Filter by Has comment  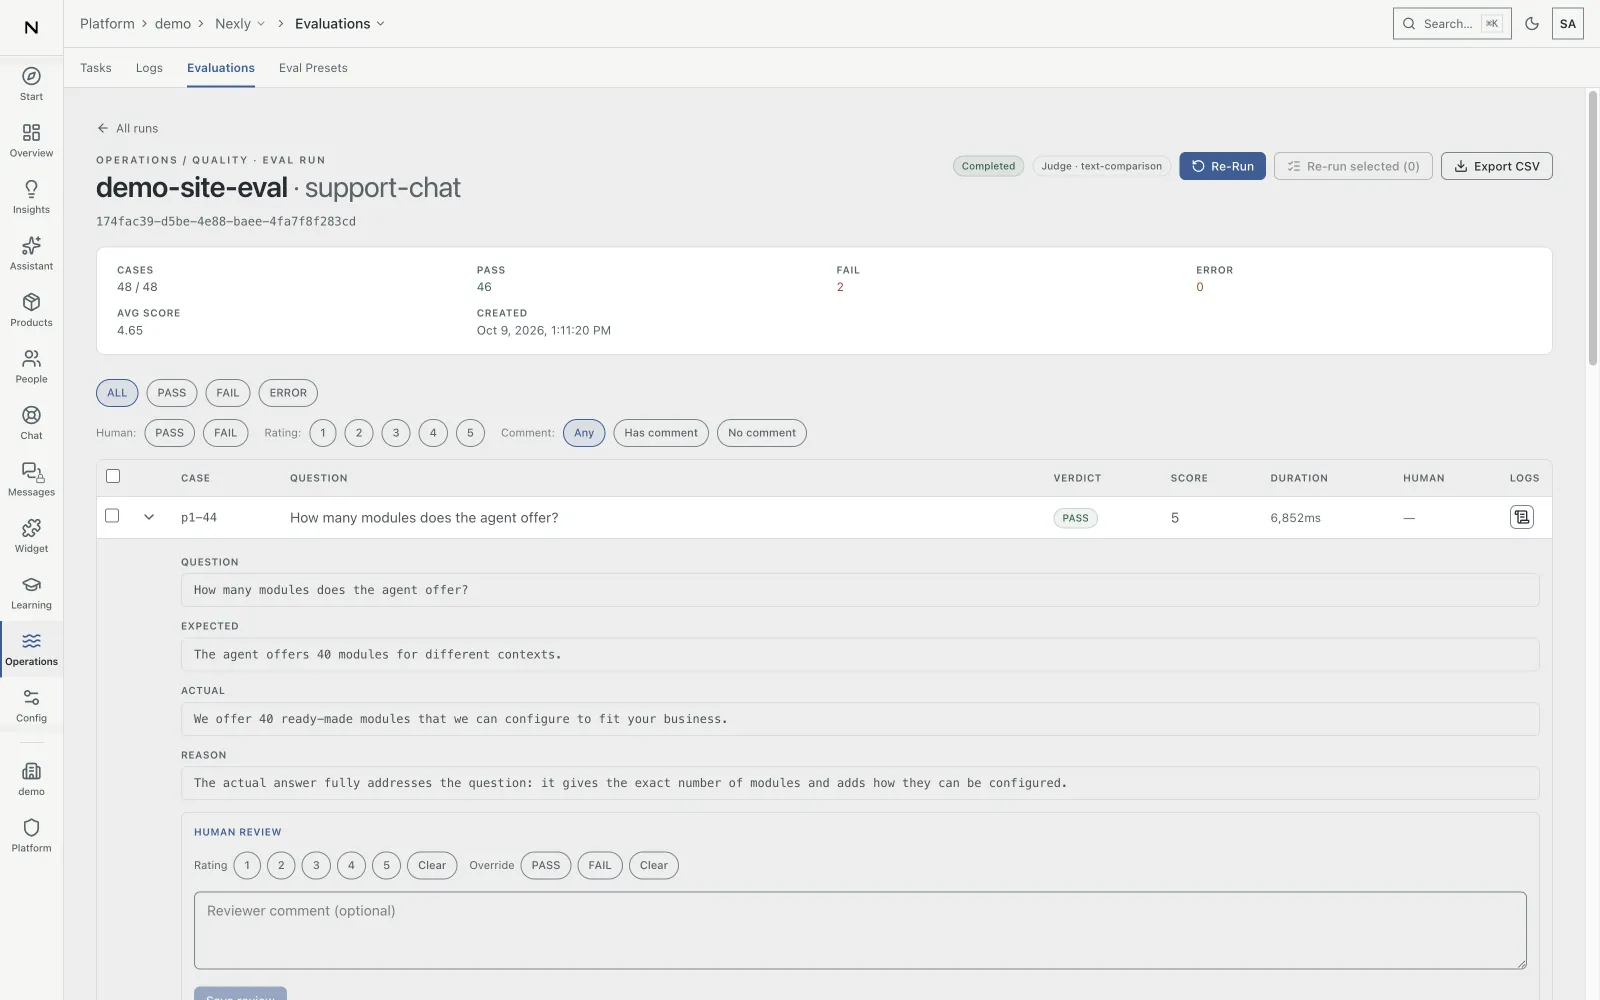coord(661,433)
